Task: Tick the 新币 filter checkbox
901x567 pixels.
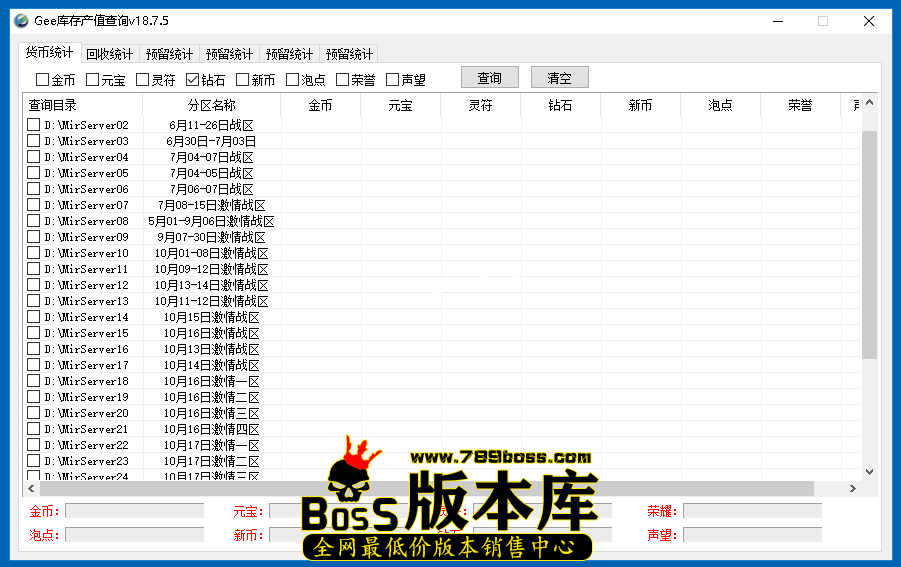Action: click(242, 79)
